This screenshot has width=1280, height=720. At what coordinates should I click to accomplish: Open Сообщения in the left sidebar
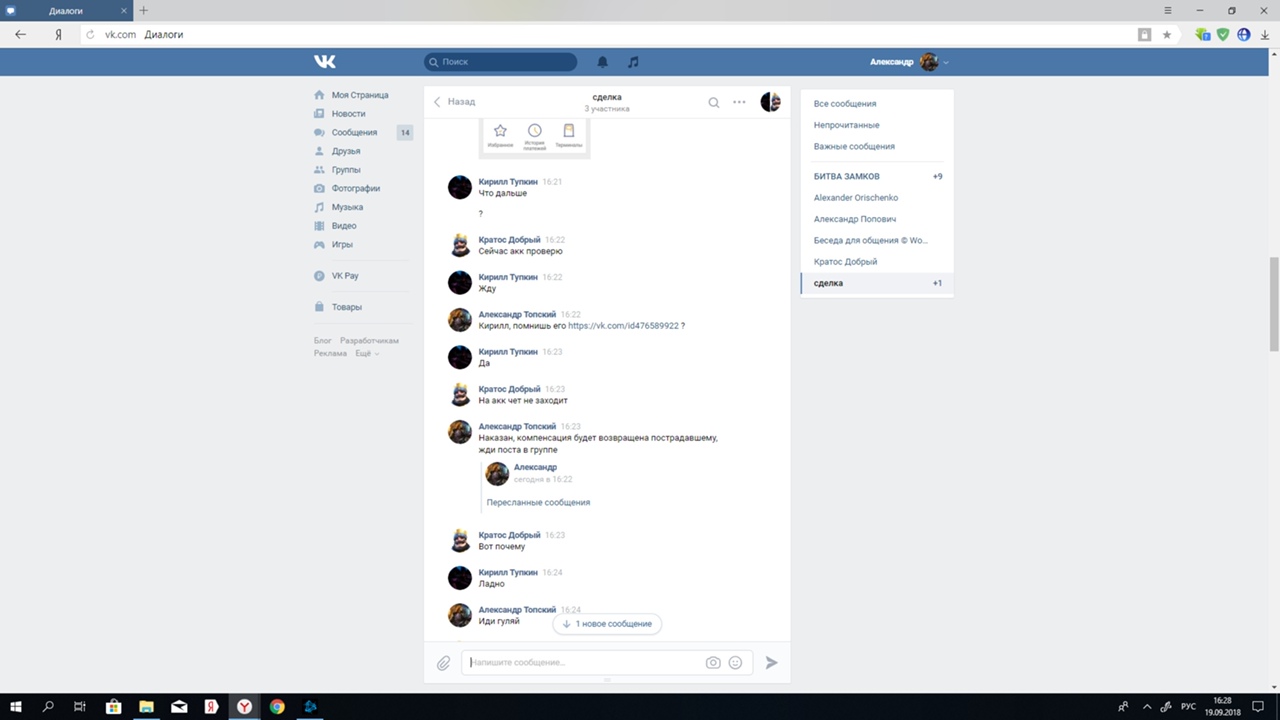point(354,132)
